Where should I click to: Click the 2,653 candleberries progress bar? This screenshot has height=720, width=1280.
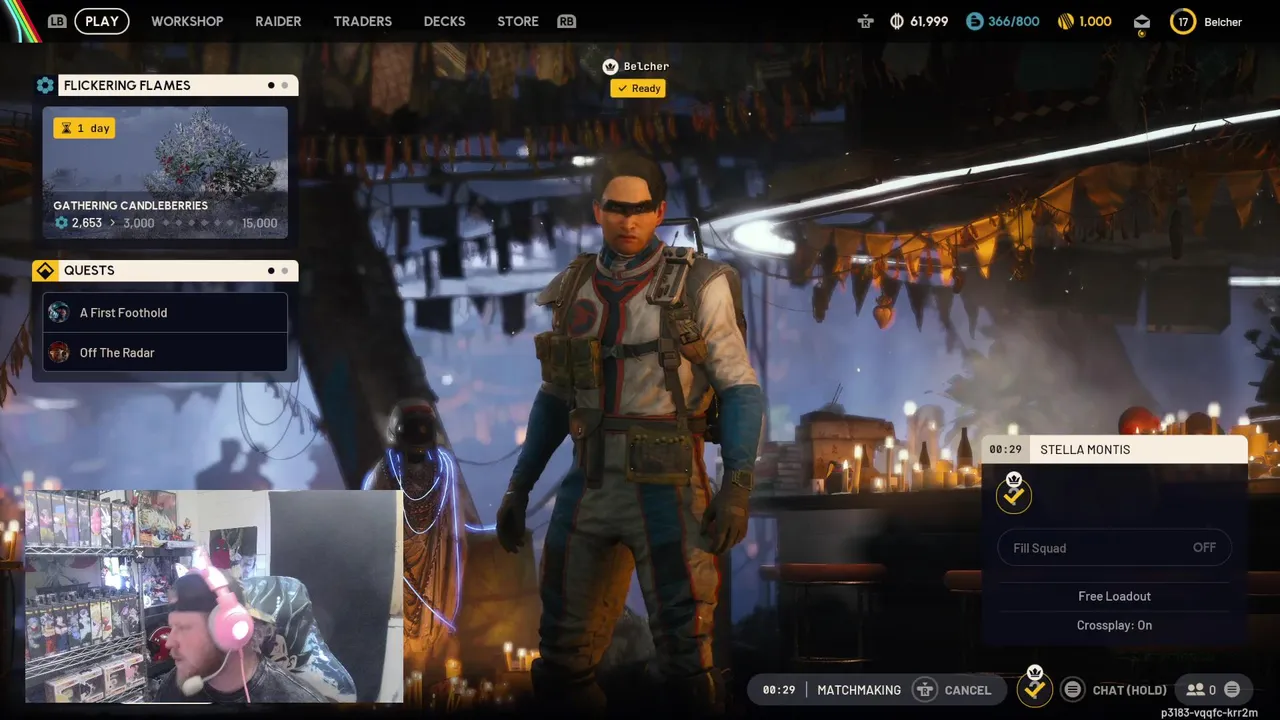pyautogui.click(x=165, y=223)
